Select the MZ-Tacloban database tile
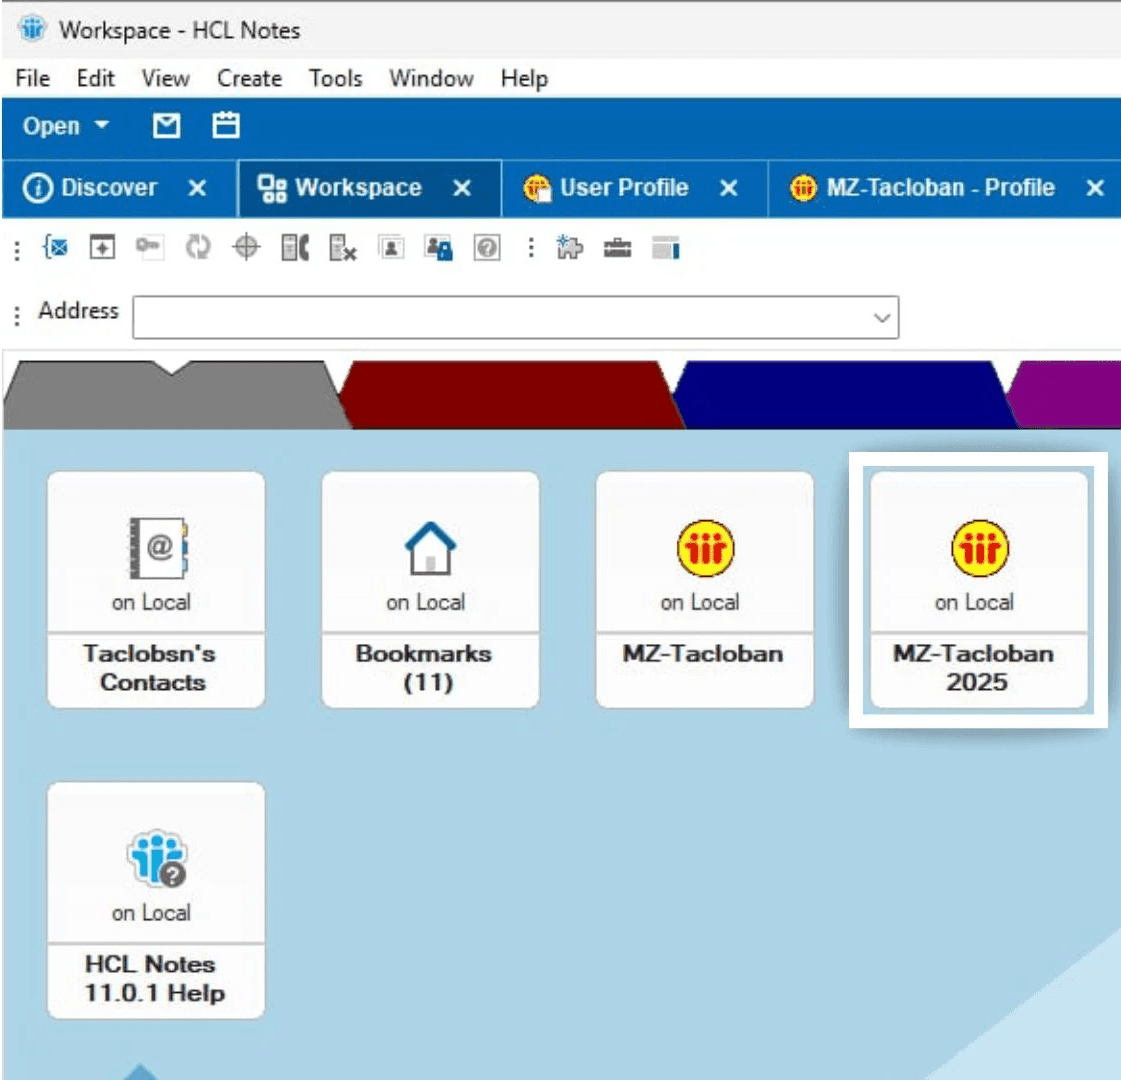This screenshot has width=1121, height=1080. pos(705,590)
